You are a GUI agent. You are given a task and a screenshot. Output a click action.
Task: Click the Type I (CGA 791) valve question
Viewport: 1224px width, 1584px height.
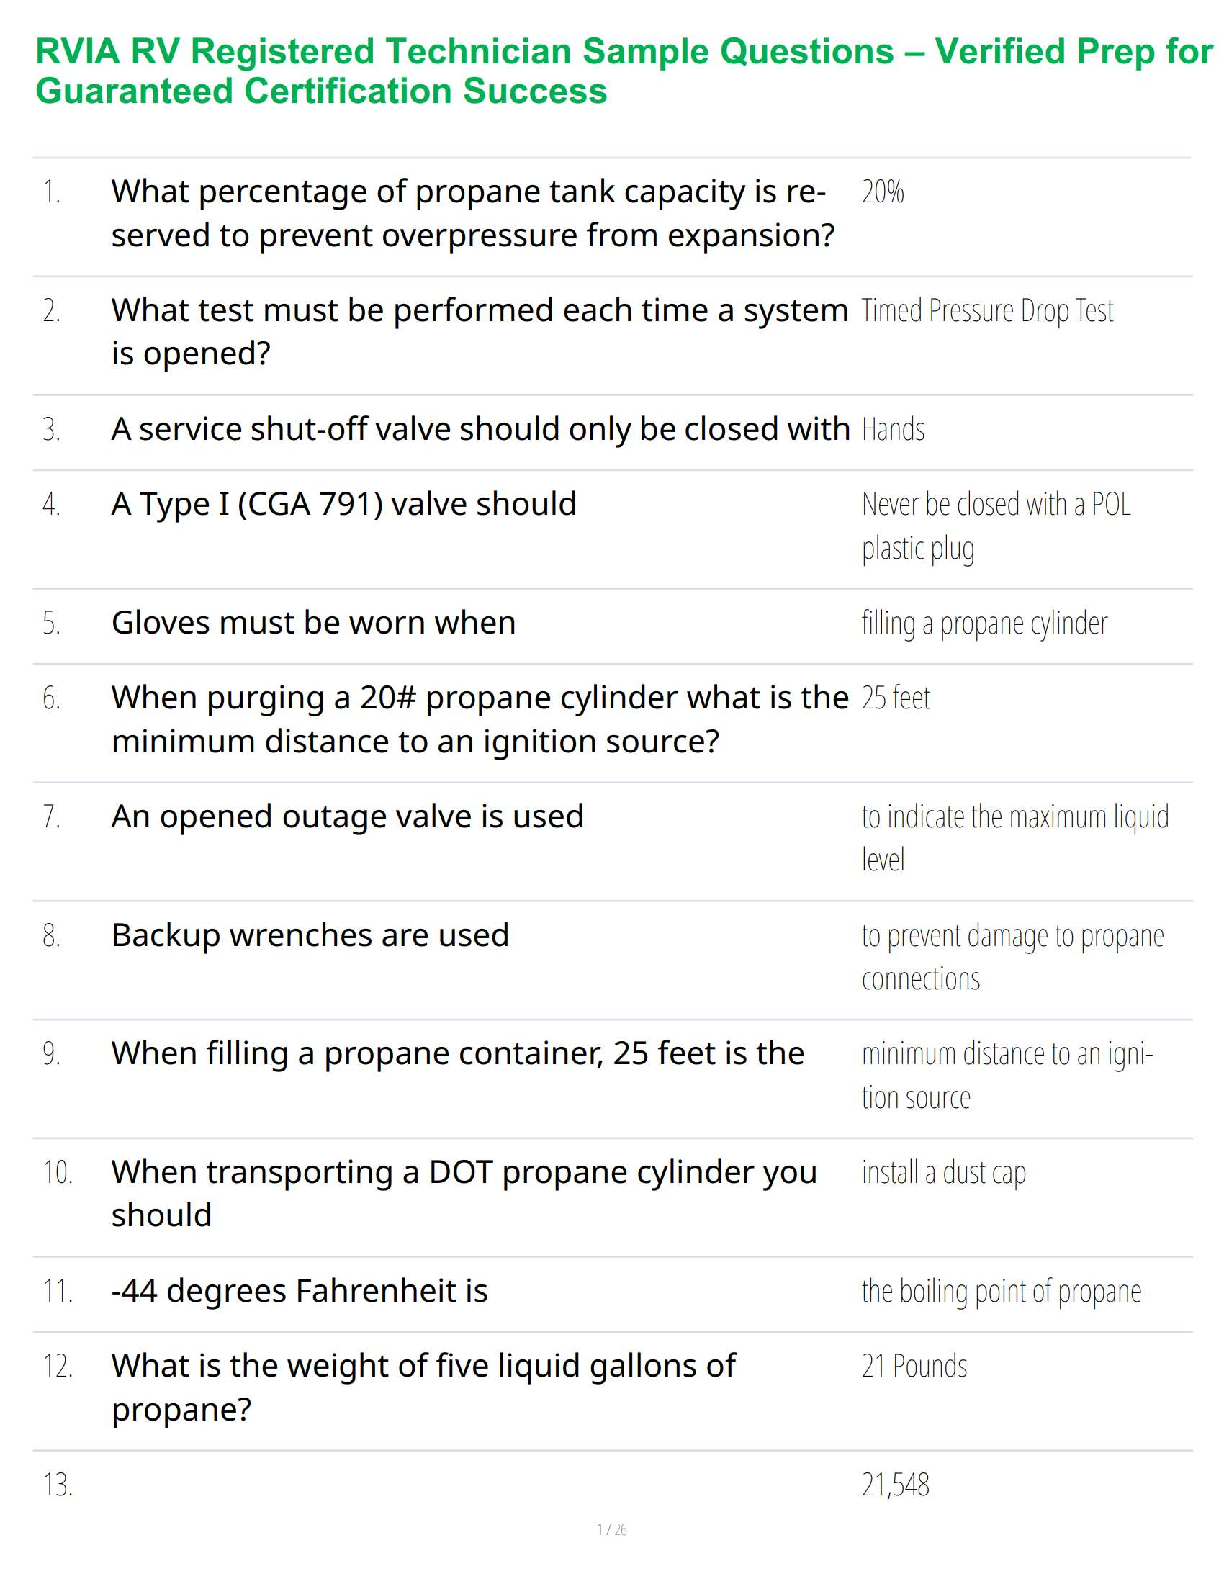point(344,504)
